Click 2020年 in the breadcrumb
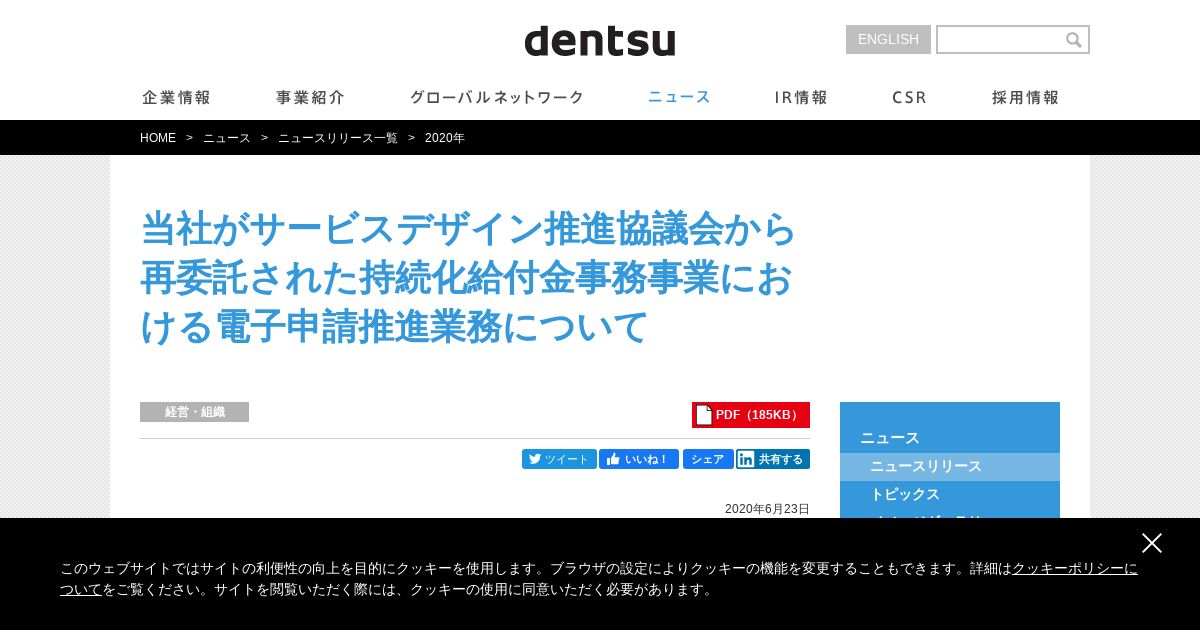 point(445,138)
